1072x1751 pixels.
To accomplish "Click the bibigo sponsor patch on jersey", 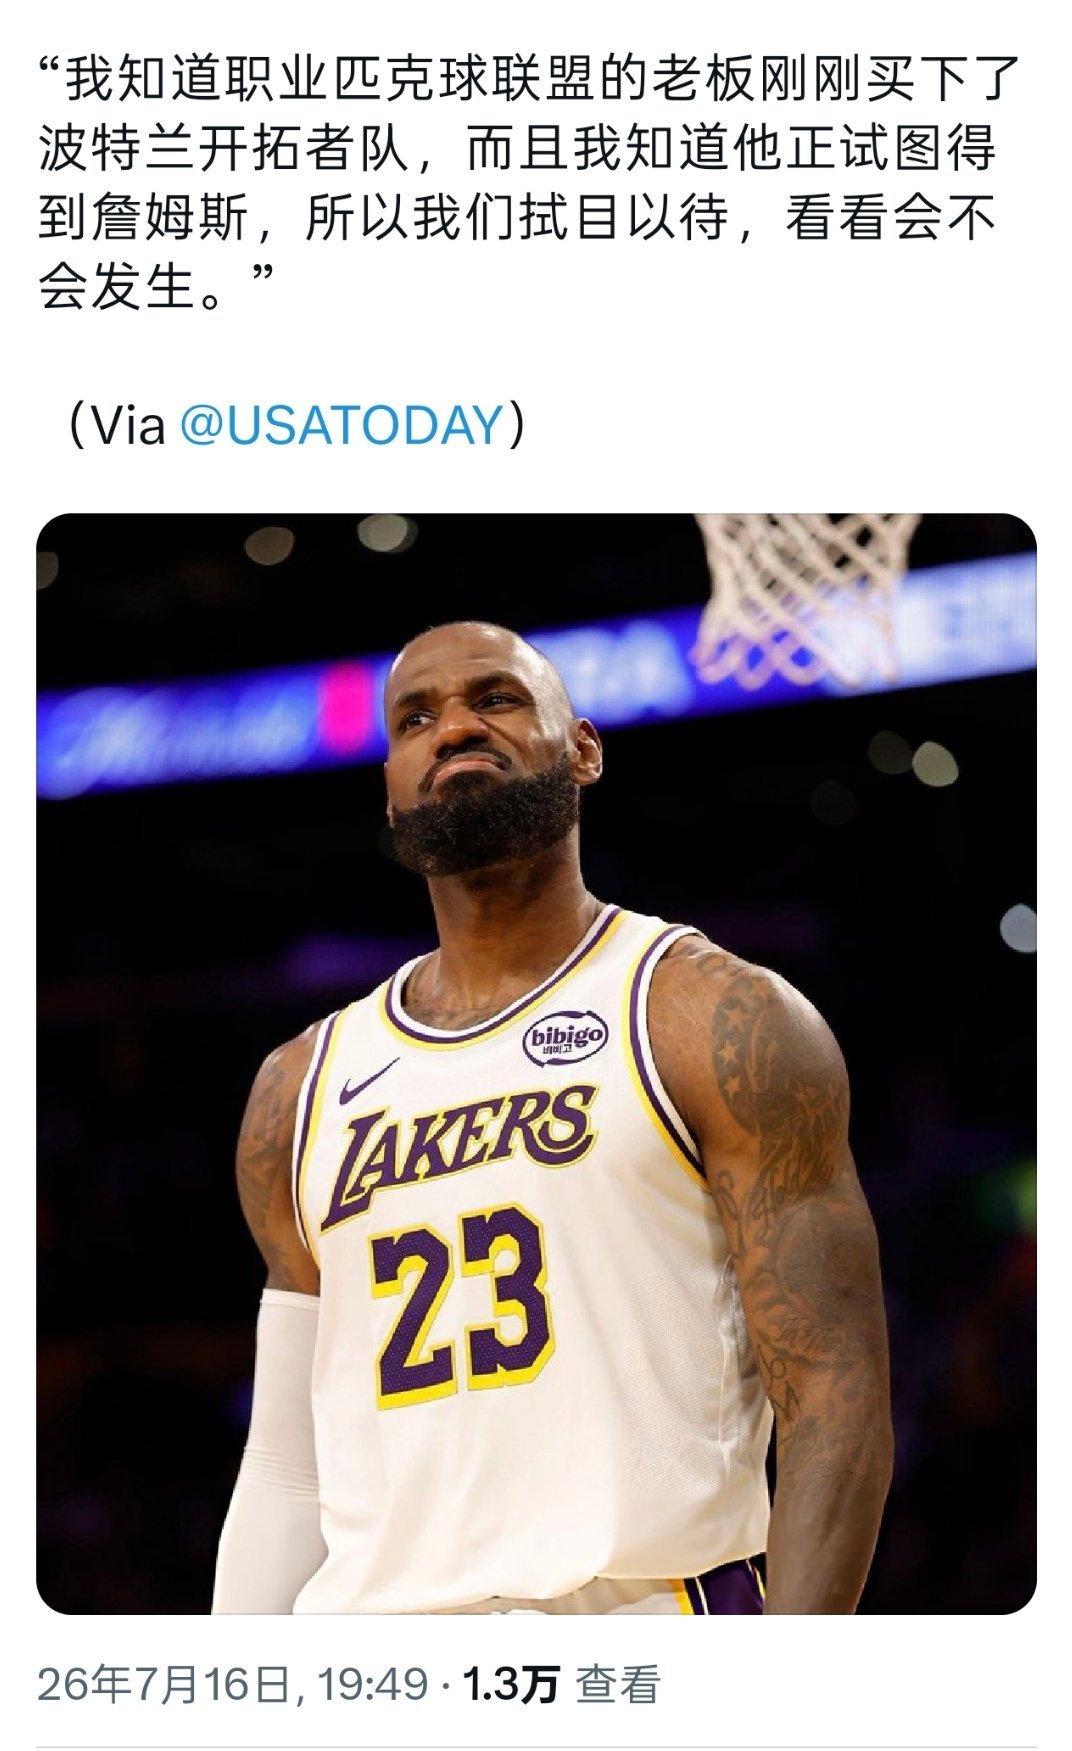I will coord(566,1039).
